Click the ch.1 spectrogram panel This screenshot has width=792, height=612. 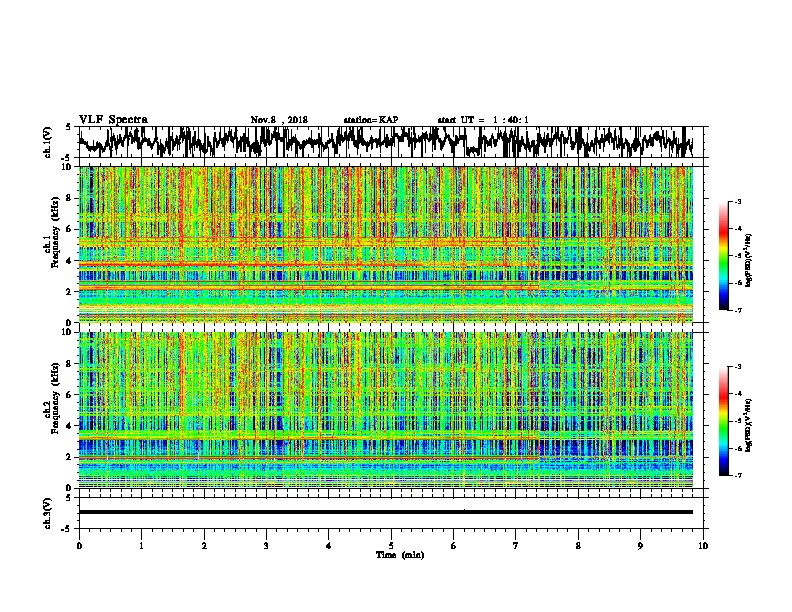385,244
